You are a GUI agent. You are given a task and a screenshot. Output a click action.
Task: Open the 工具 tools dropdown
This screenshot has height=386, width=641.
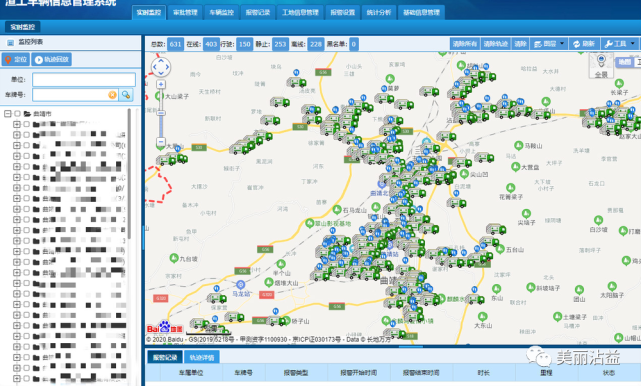pos(619,44)
